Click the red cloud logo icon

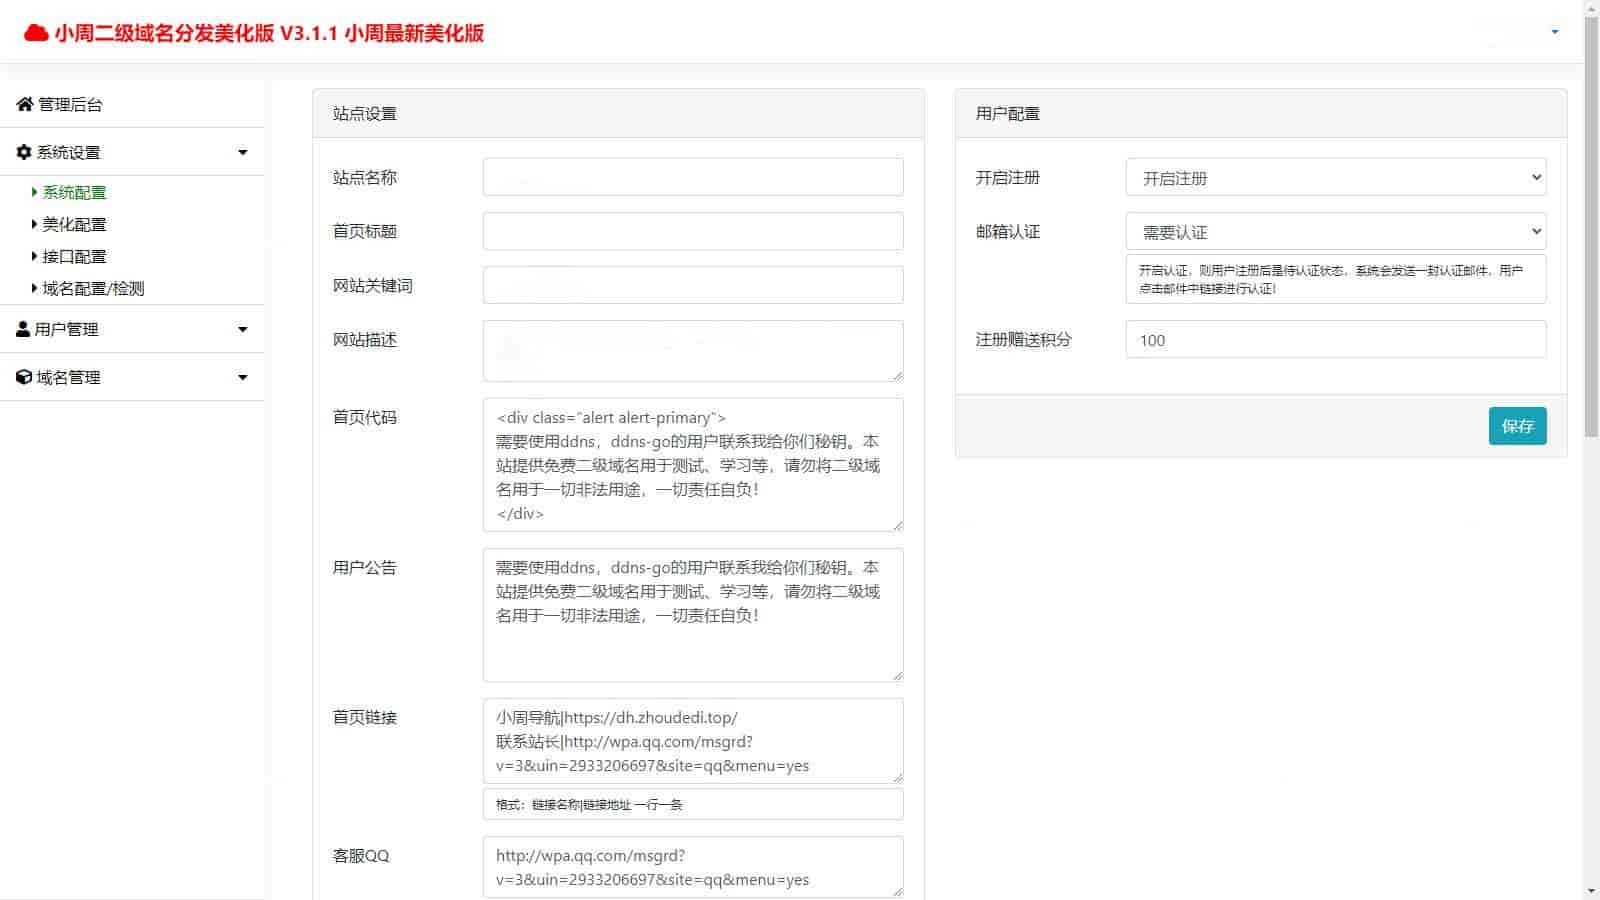point(36,33)
